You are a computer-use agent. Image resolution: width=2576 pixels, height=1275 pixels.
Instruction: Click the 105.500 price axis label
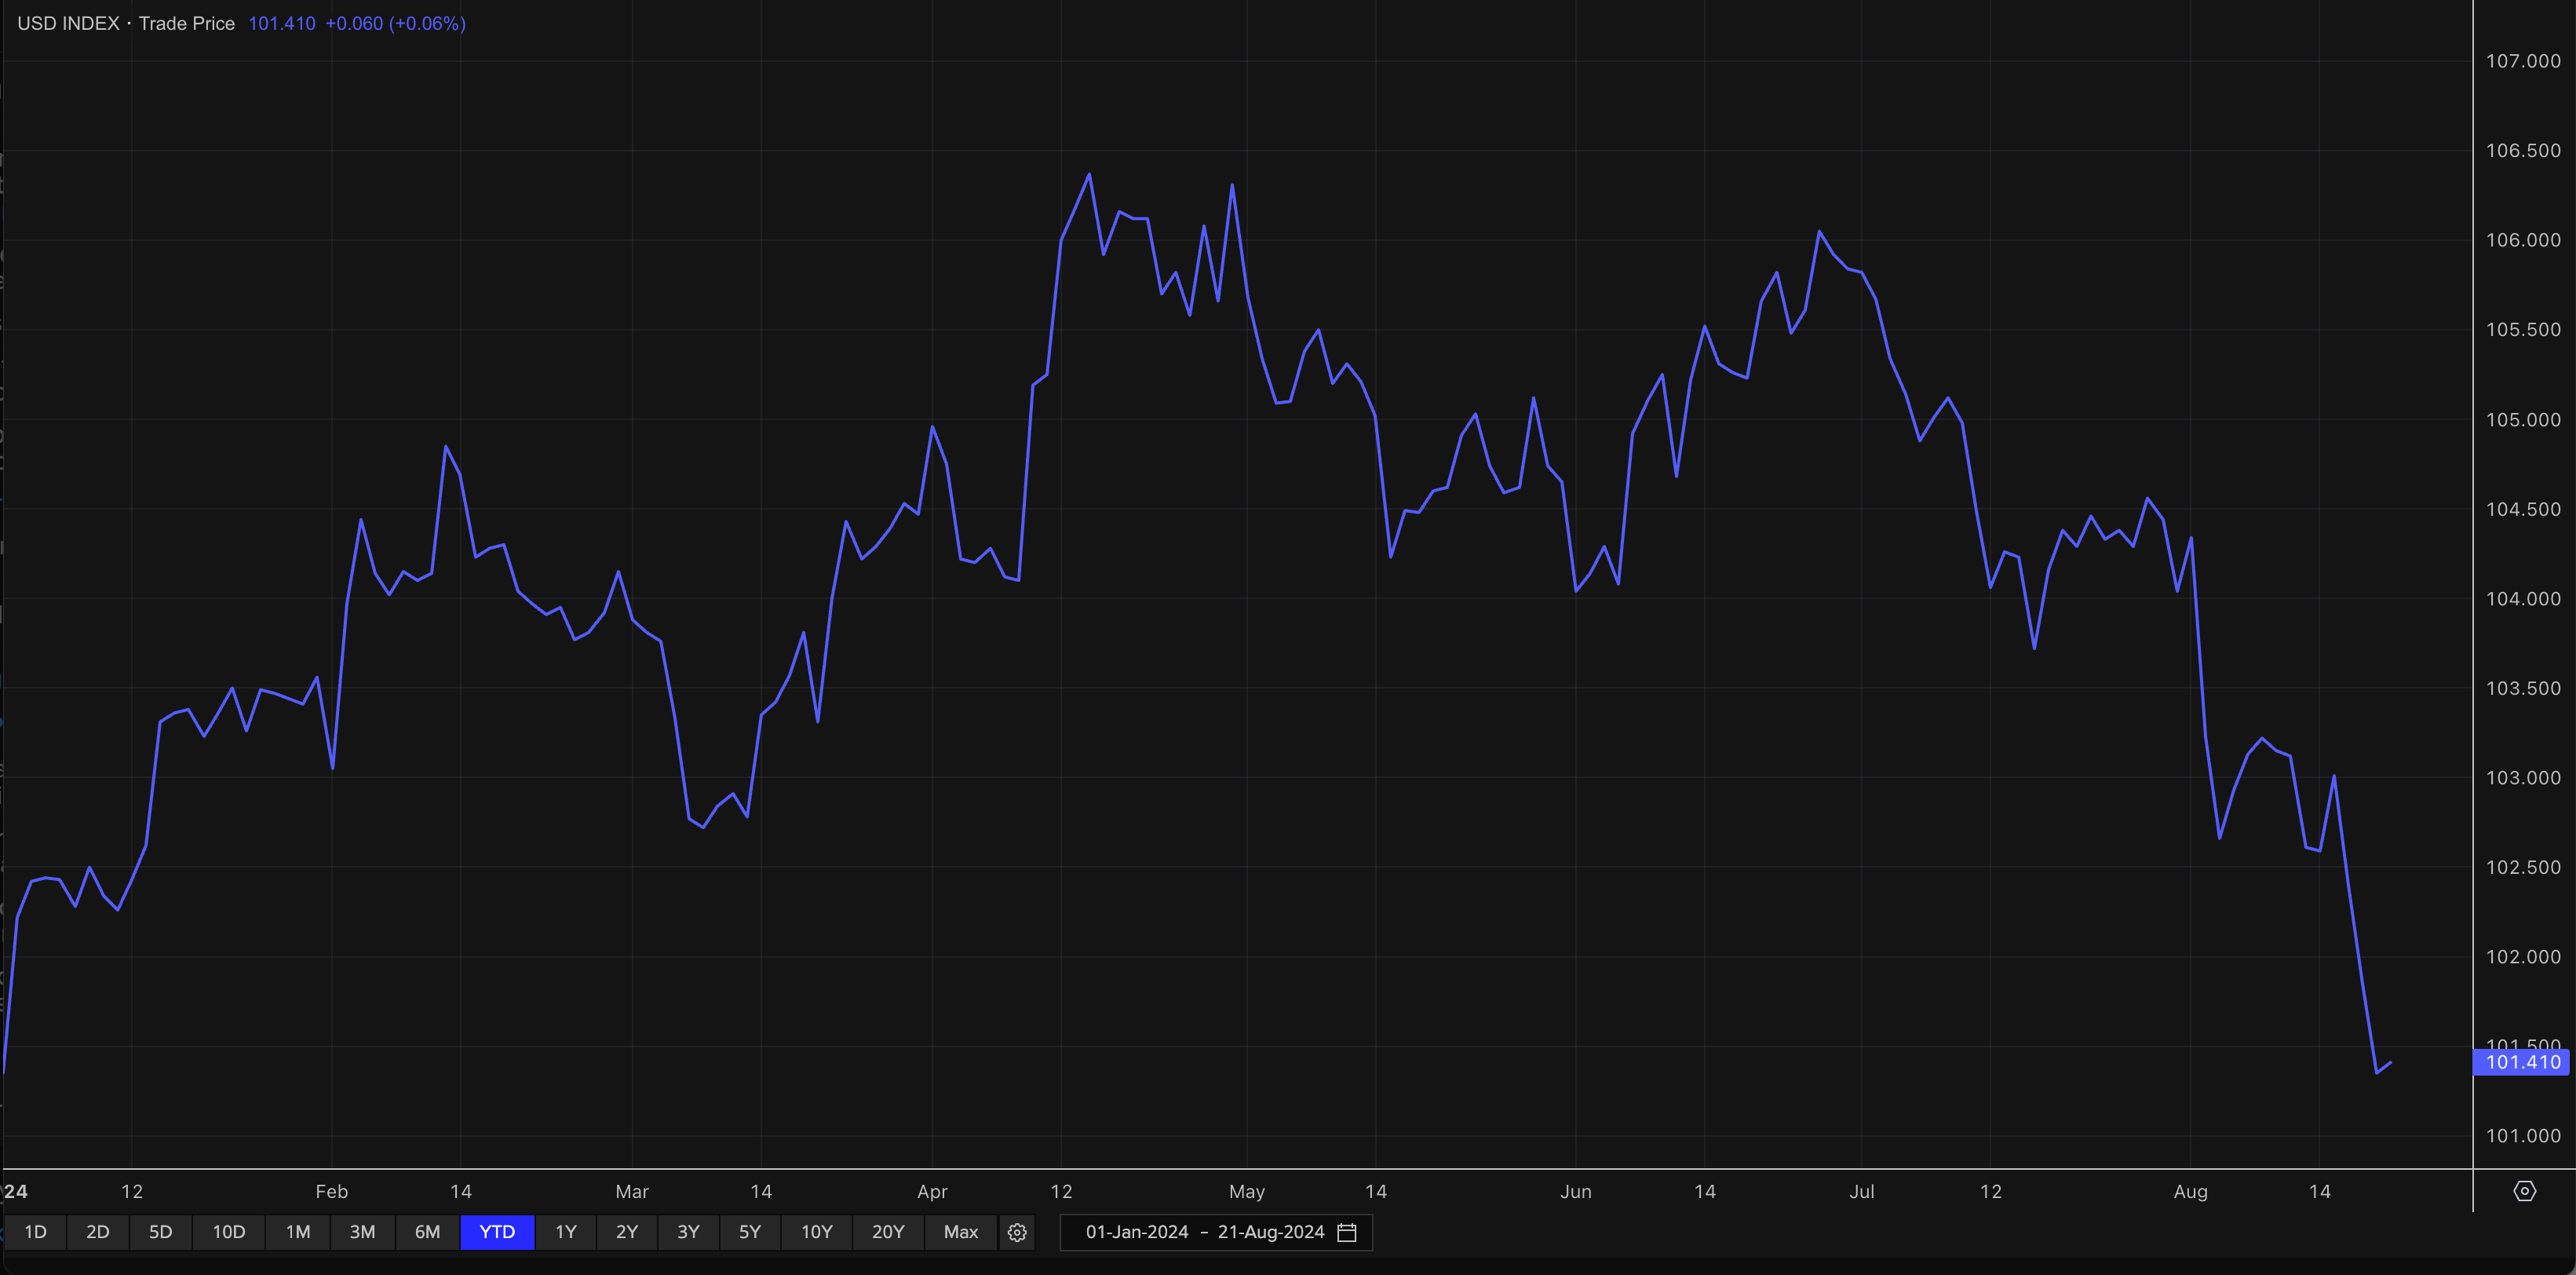click(2523, 330)
